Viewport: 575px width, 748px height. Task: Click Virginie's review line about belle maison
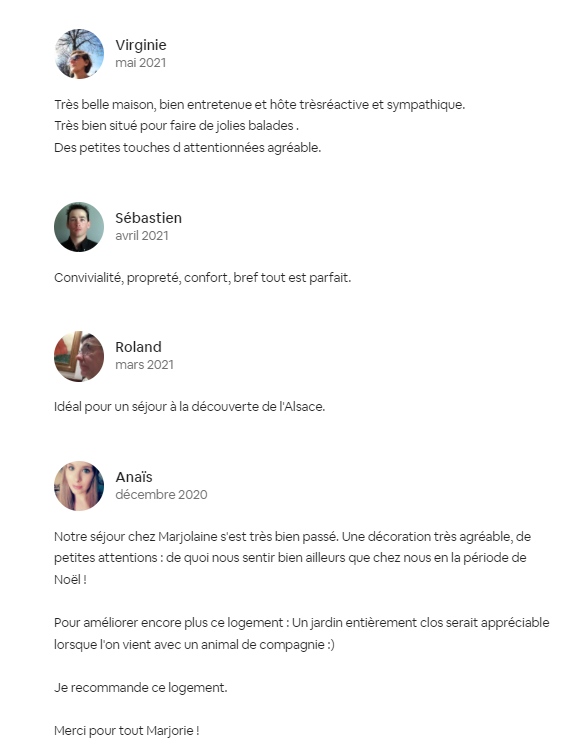point(260,105)
